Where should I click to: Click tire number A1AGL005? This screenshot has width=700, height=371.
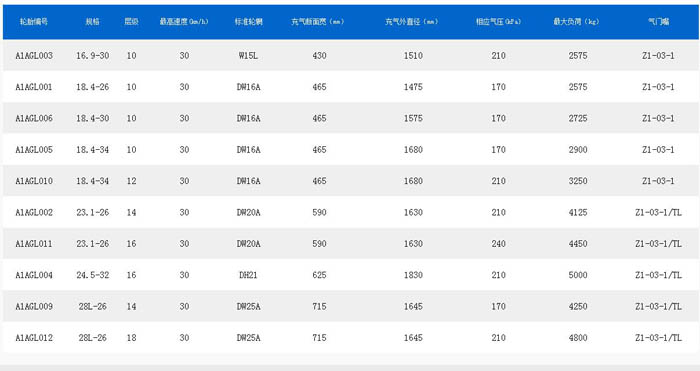pos(34,150)
